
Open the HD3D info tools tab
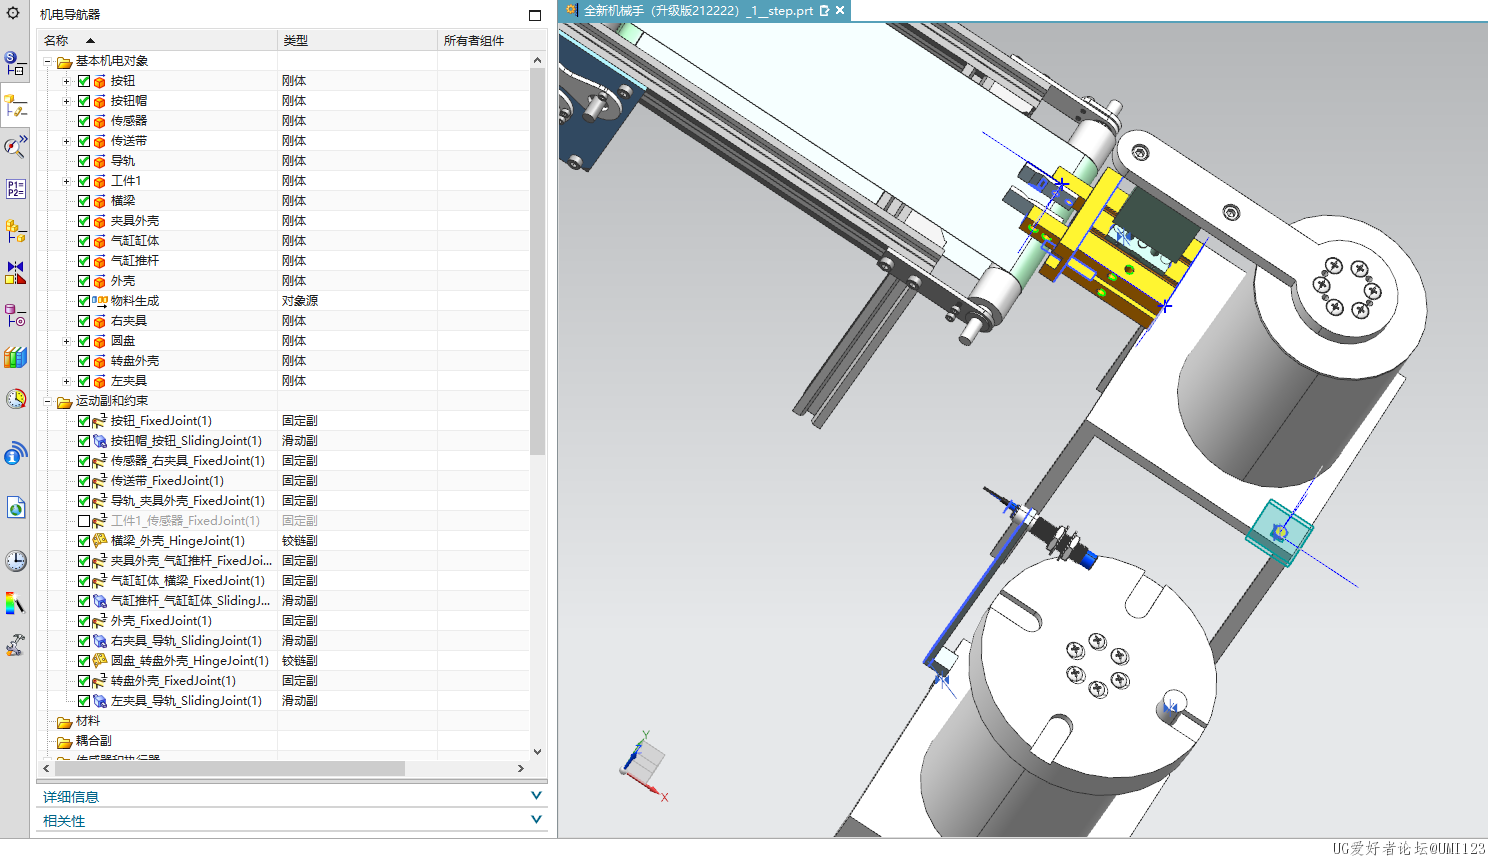point(15,454)
